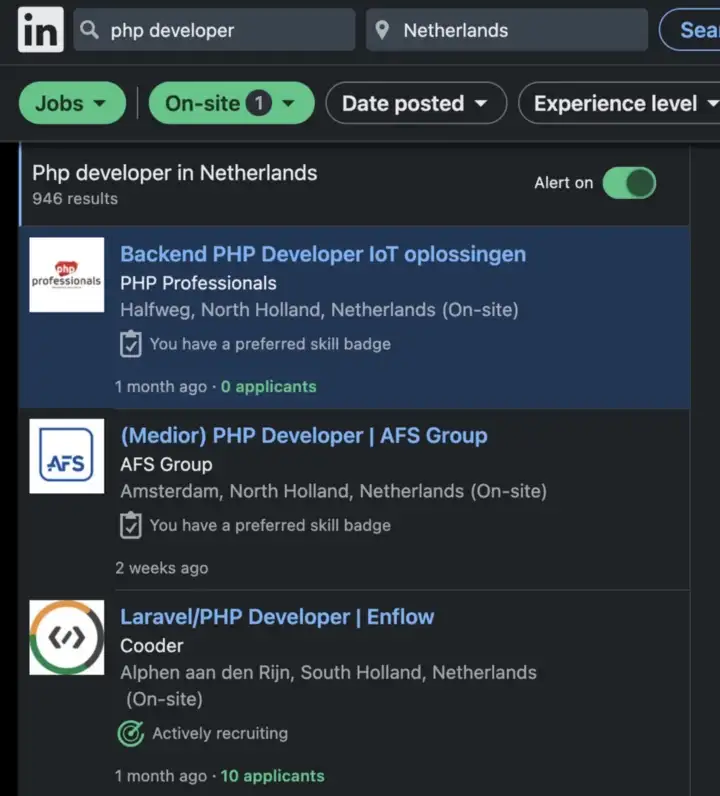Image resolution: width=720 pixels, height=796 pixels.
Task: Open LinkedIn home via logo
Action: tap(41, 29)
